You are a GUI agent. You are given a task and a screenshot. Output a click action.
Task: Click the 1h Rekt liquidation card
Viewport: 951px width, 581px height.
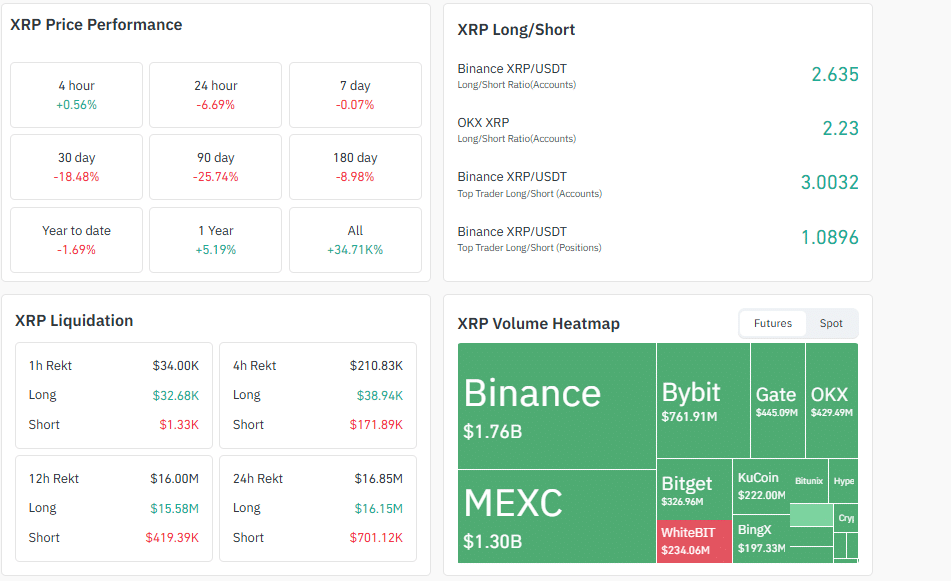113,394
